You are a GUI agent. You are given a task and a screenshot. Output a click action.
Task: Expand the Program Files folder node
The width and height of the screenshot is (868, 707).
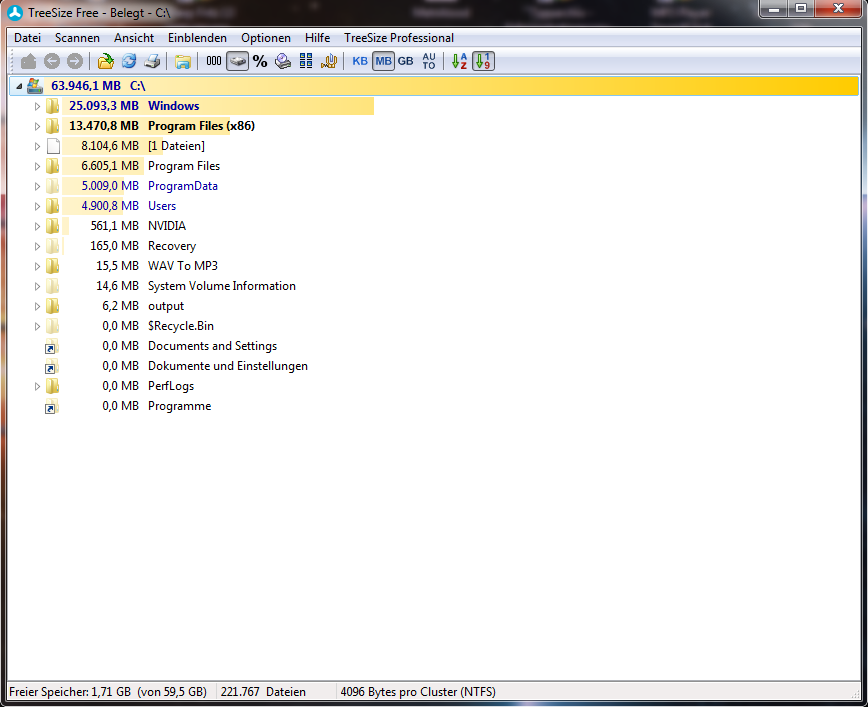pos(37,166)
